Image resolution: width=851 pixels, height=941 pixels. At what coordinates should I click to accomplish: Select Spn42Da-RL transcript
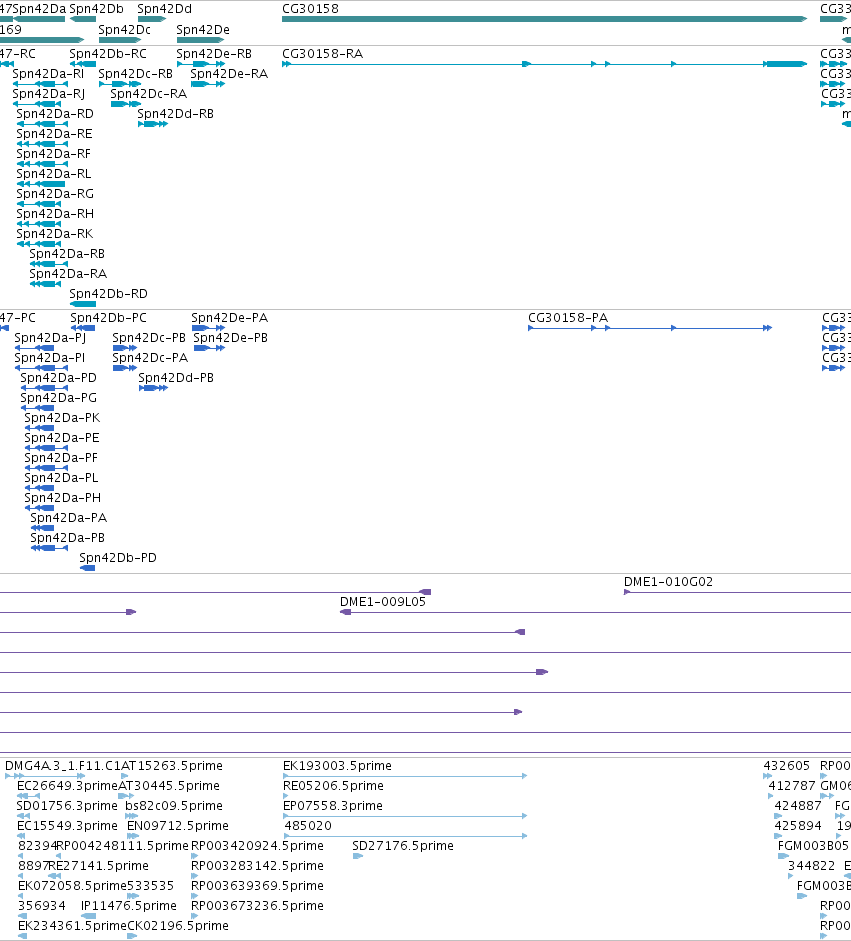(x=53, y=173)
